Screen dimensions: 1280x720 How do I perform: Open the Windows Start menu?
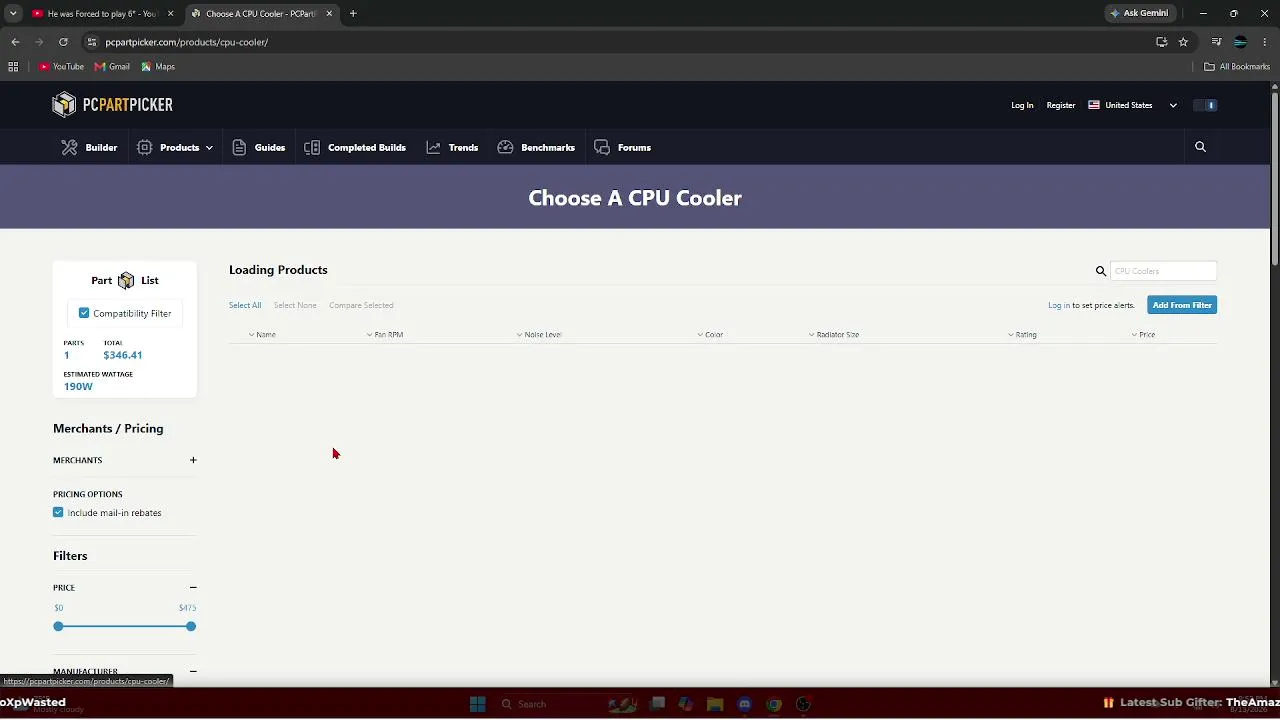[x=478, y=704]
